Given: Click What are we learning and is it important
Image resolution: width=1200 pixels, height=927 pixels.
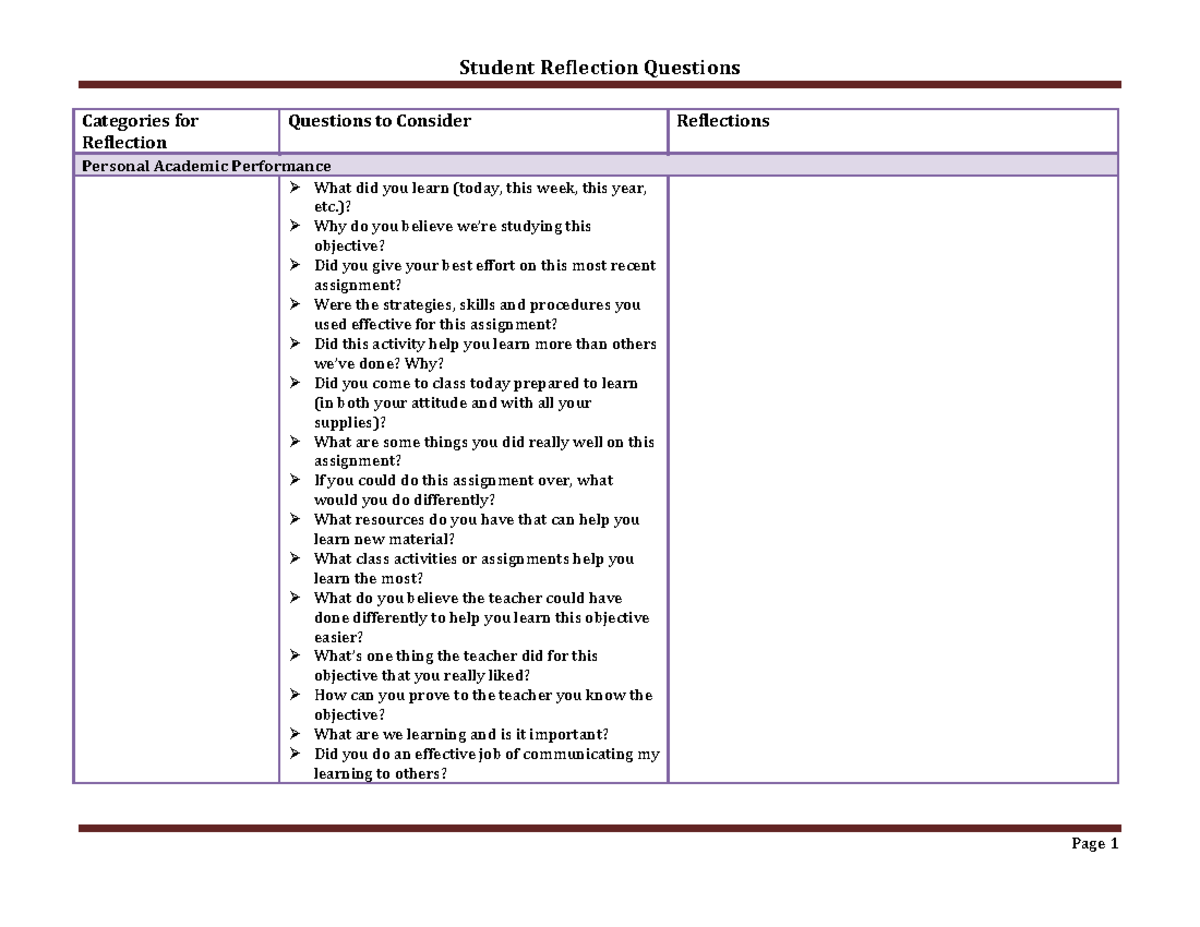Looking at the screenshot, I should point(459,733).
